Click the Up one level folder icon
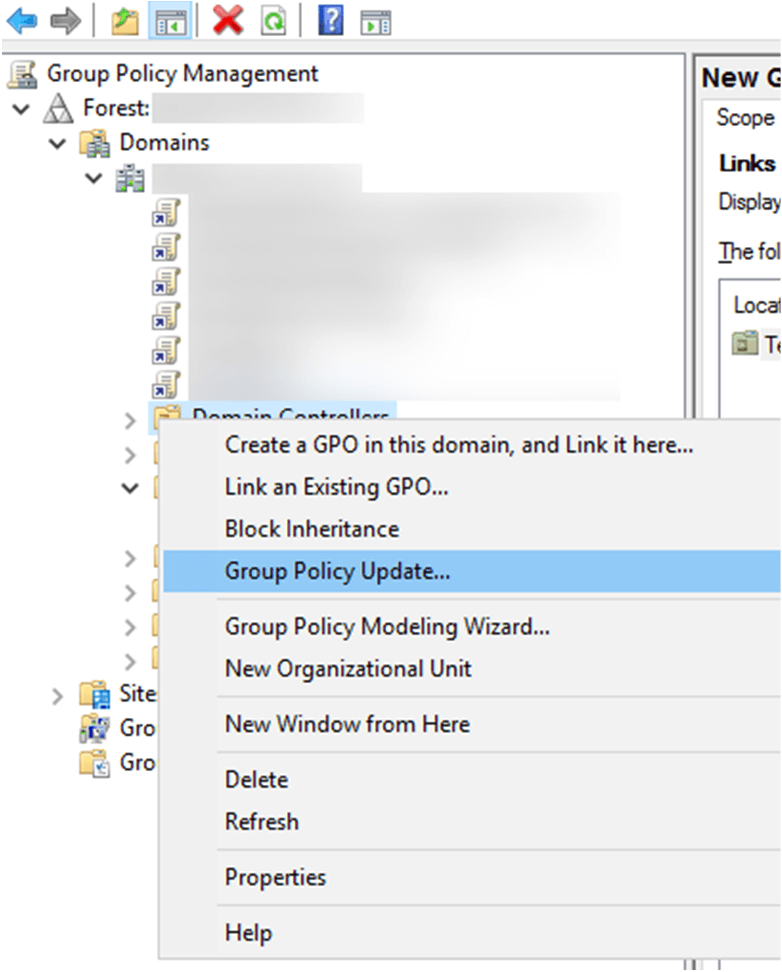Image resolution: width=782 pixels, height=972 pixels. pyautogui.click(x=125, y=22)
